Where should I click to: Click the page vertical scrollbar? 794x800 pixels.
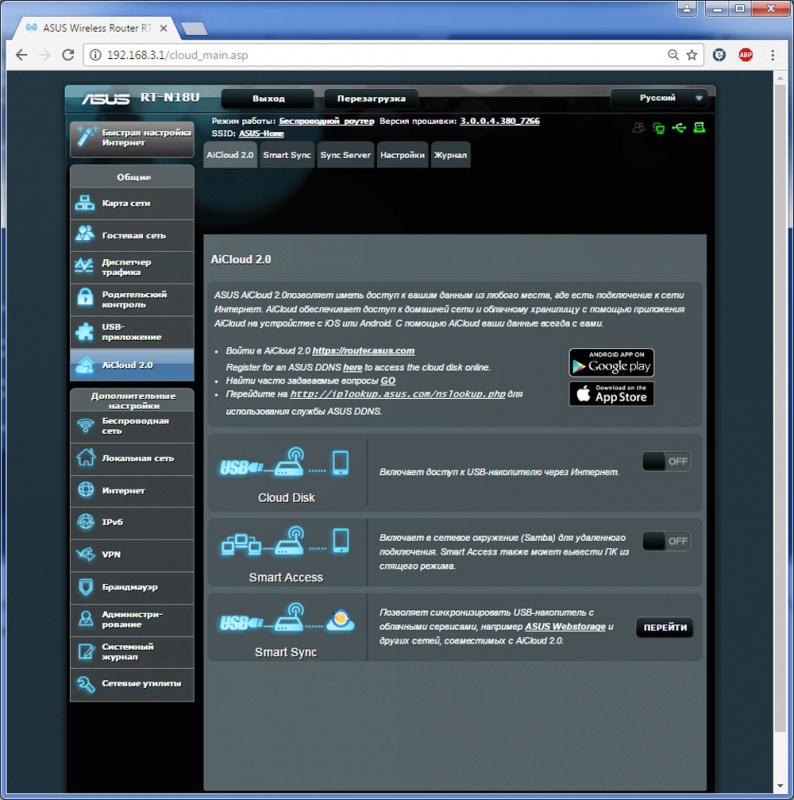point(780,408)
